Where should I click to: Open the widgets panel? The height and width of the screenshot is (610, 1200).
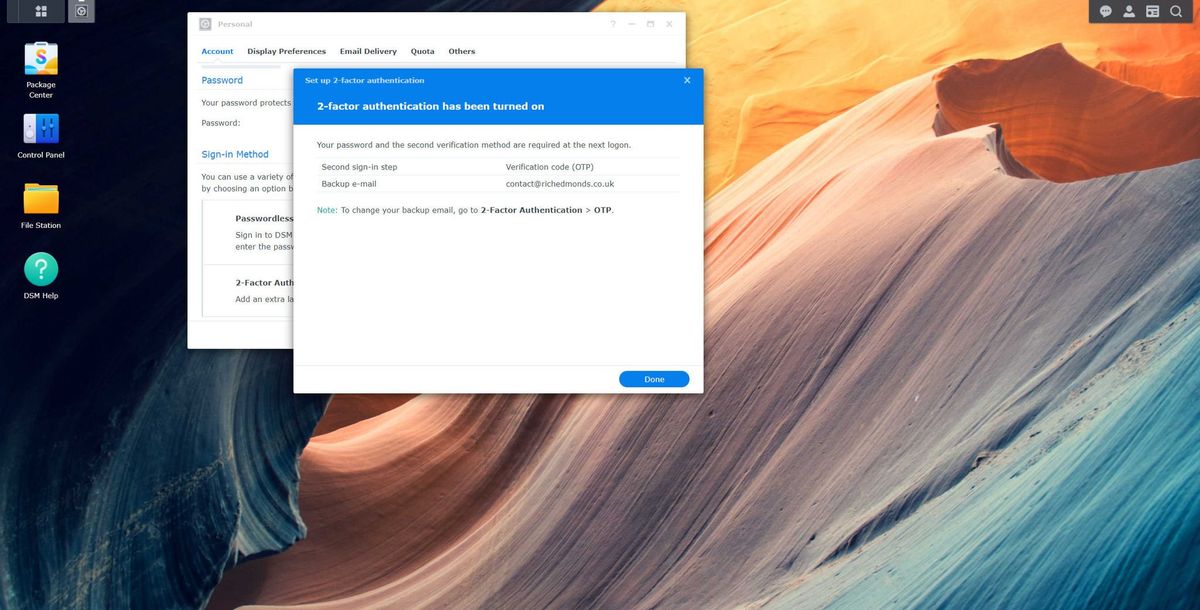click(1152, 11)
